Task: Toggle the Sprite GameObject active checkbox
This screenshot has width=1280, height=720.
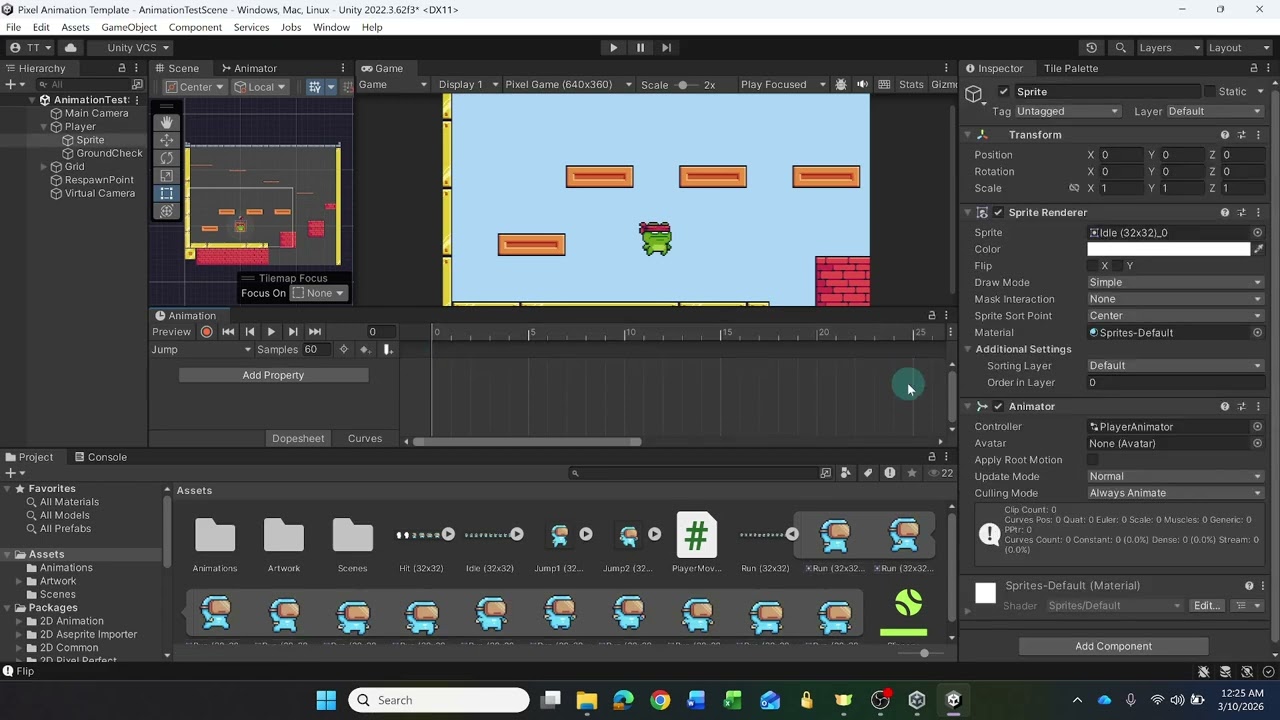Action: click(1004, 92)
